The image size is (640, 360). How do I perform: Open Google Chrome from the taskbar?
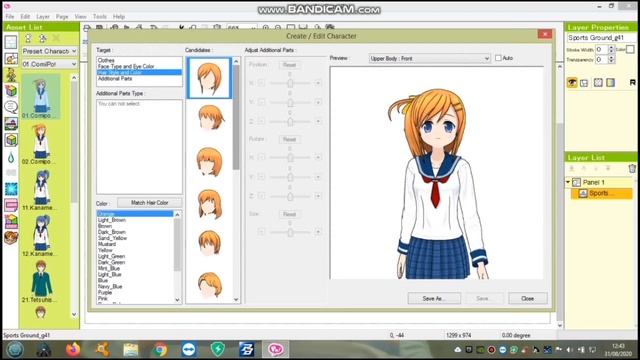pos(160,349)
